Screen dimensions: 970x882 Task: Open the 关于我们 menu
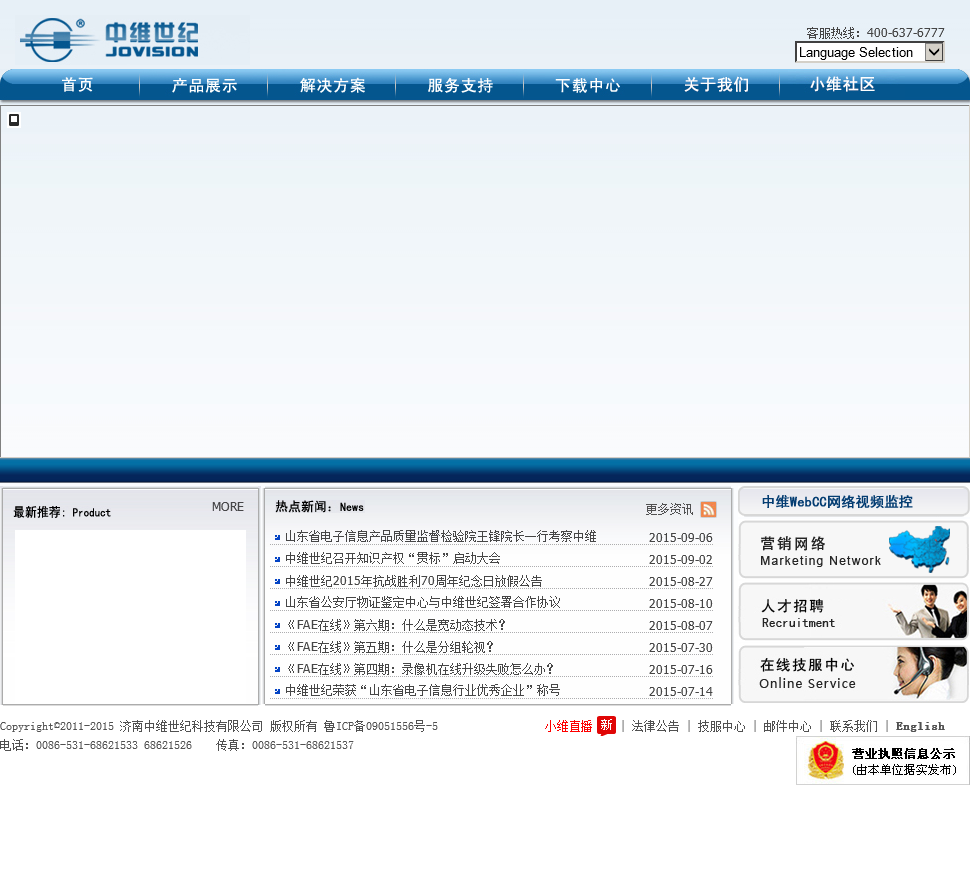click(716, 85)
